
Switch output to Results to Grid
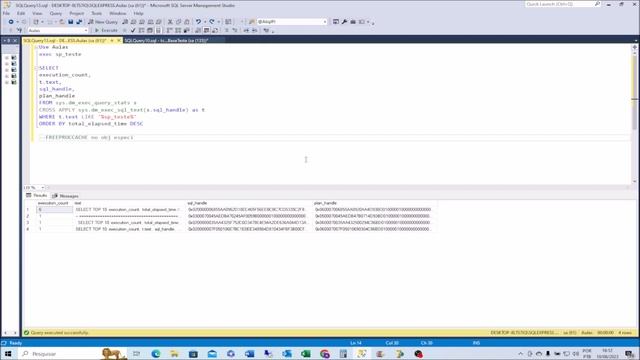pos(207,31)
